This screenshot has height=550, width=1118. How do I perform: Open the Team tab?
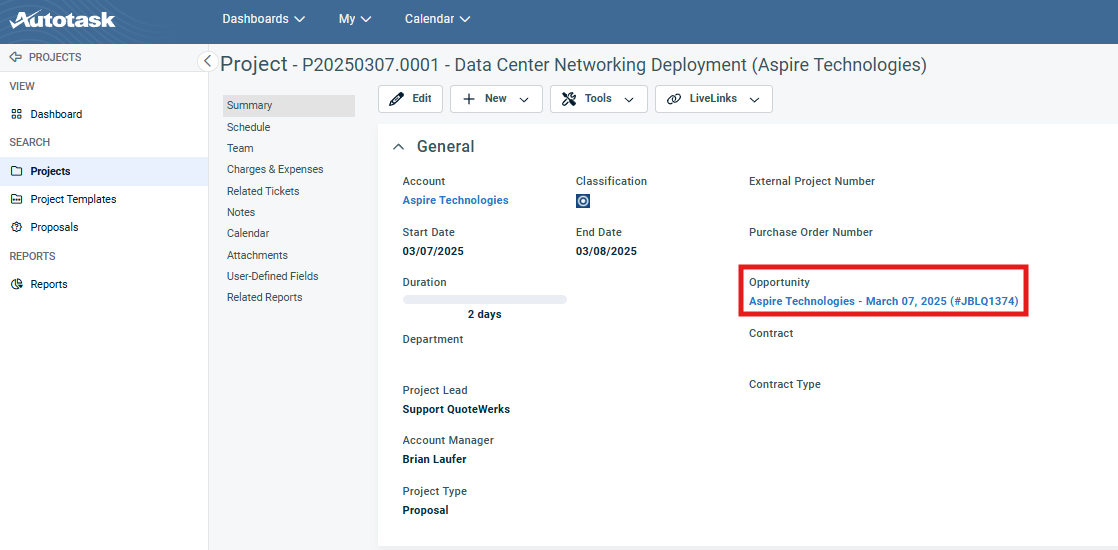pyautogui.click(x=240, y=148)
